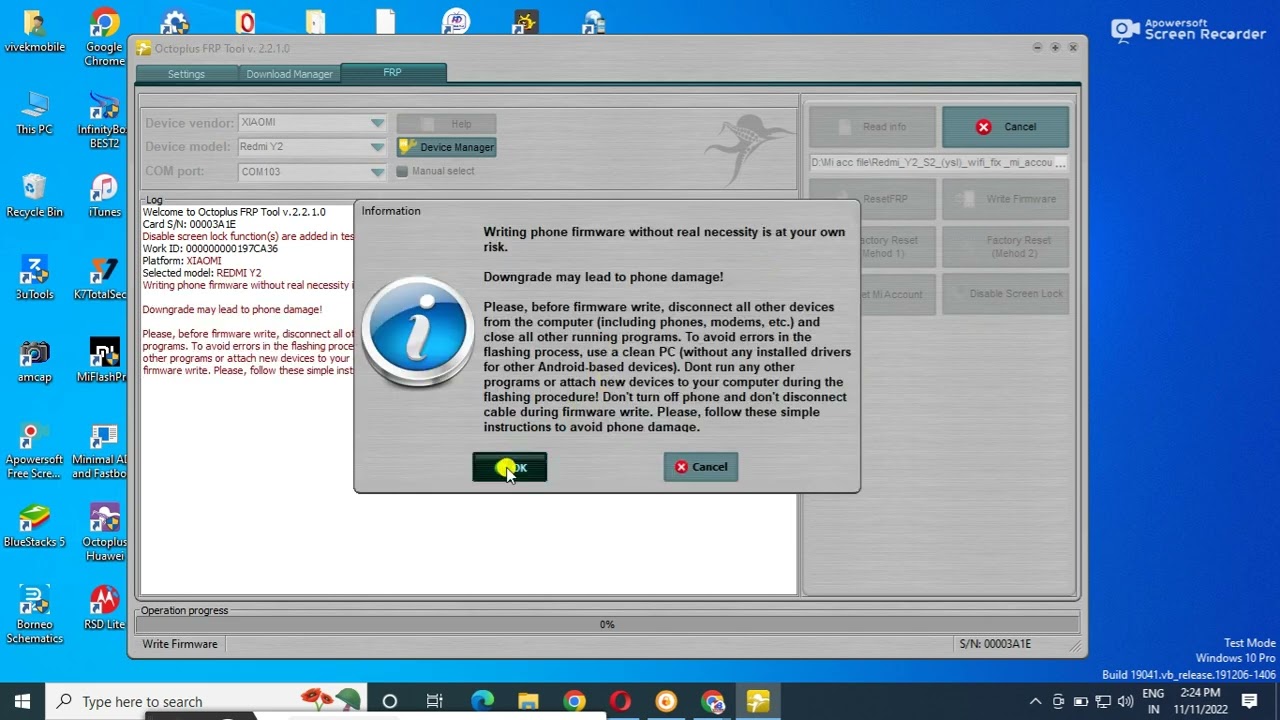
Task: Click the Octoplus FRP Tool title icon
Action: tap(144, 48)
